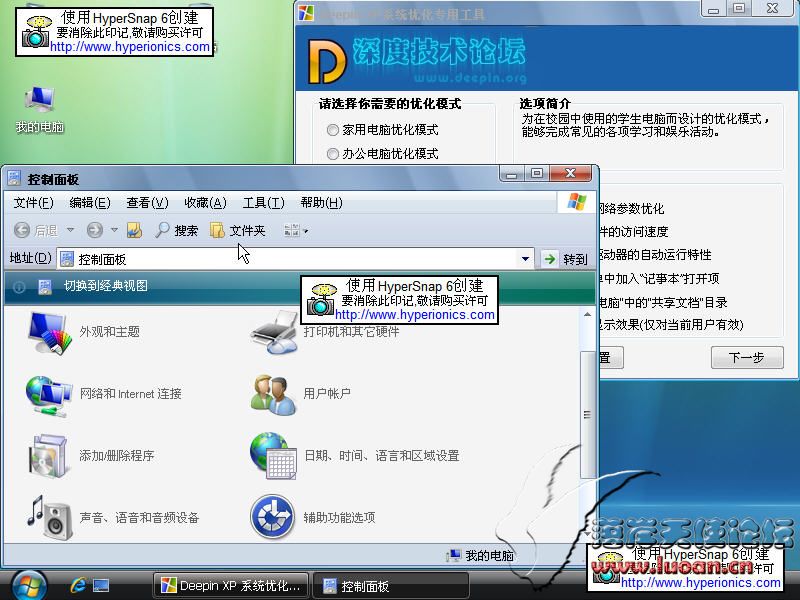The width and height of the screenshot is (800, 600).
Task: Open the File (文件) menu
Action: pyautogui.click(x=33, y=203)
